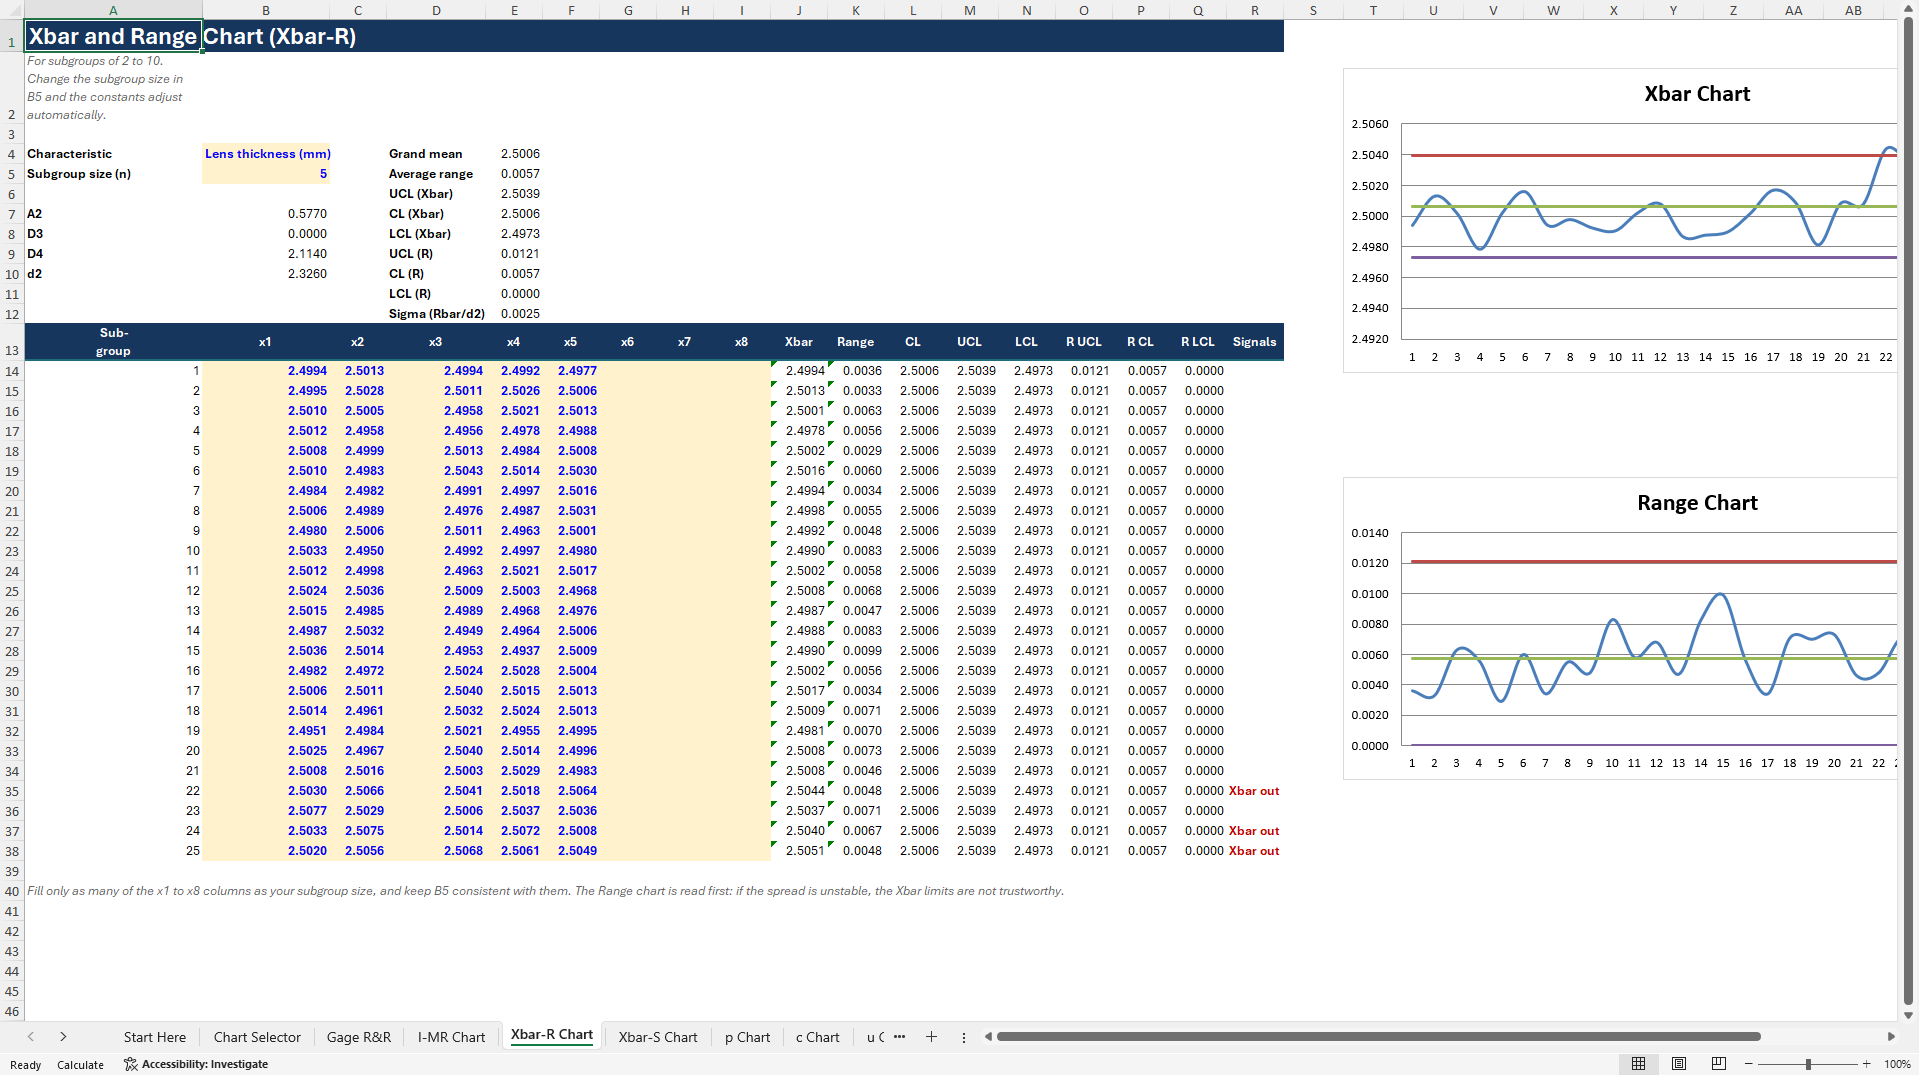Select UCL (R) value 0.0121

pyautogui.click(x=520, y=254)
